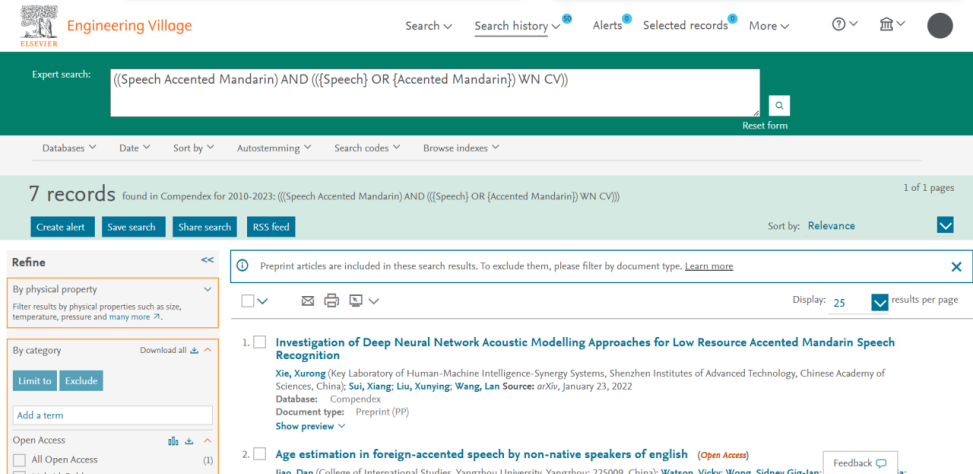Click the Engineering Village title

click(129, 26)
